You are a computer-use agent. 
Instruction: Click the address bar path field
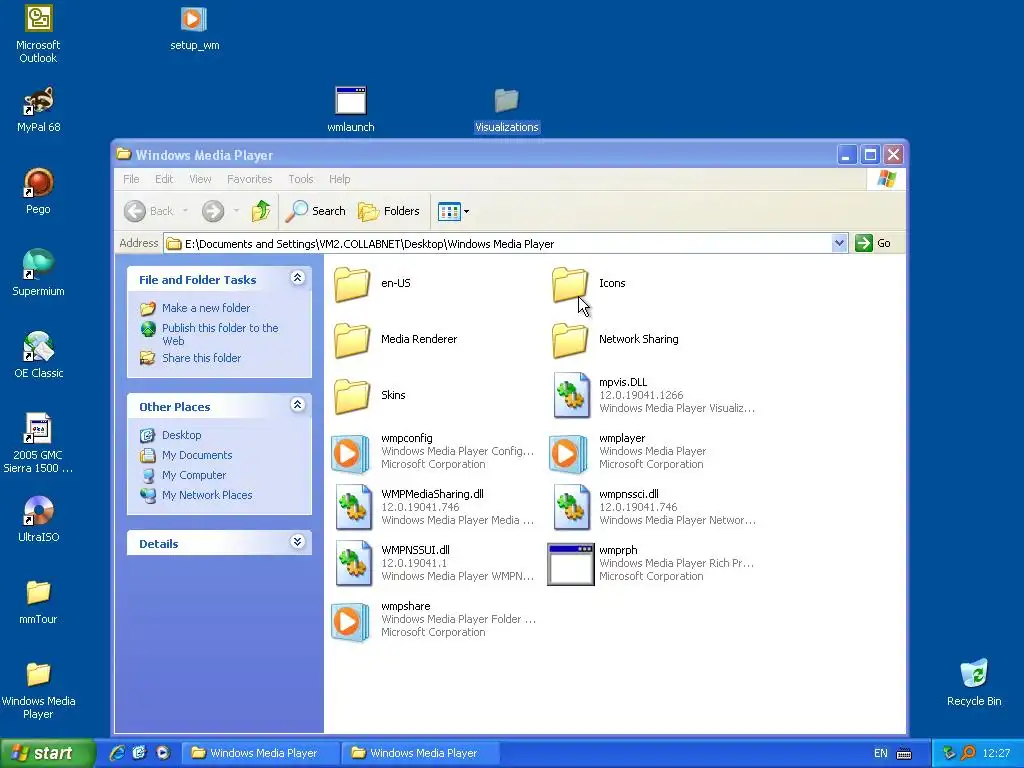click(498, 244)
